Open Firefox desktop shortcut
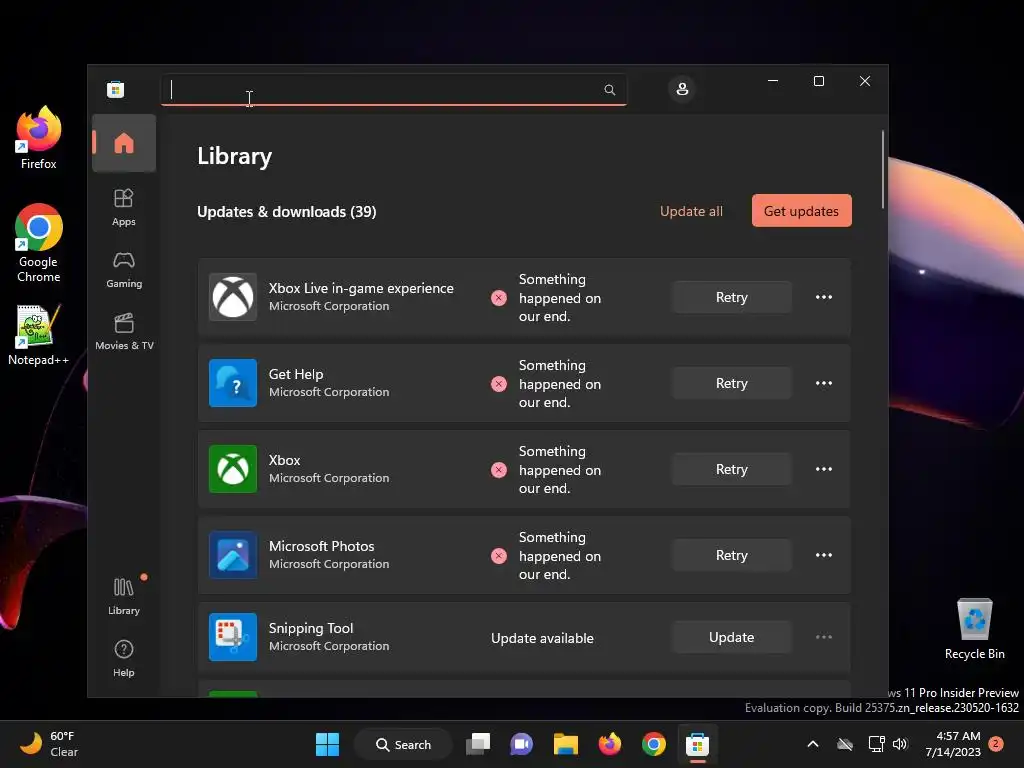Viewport: 1024px width, 768px height. coord(39,138)
